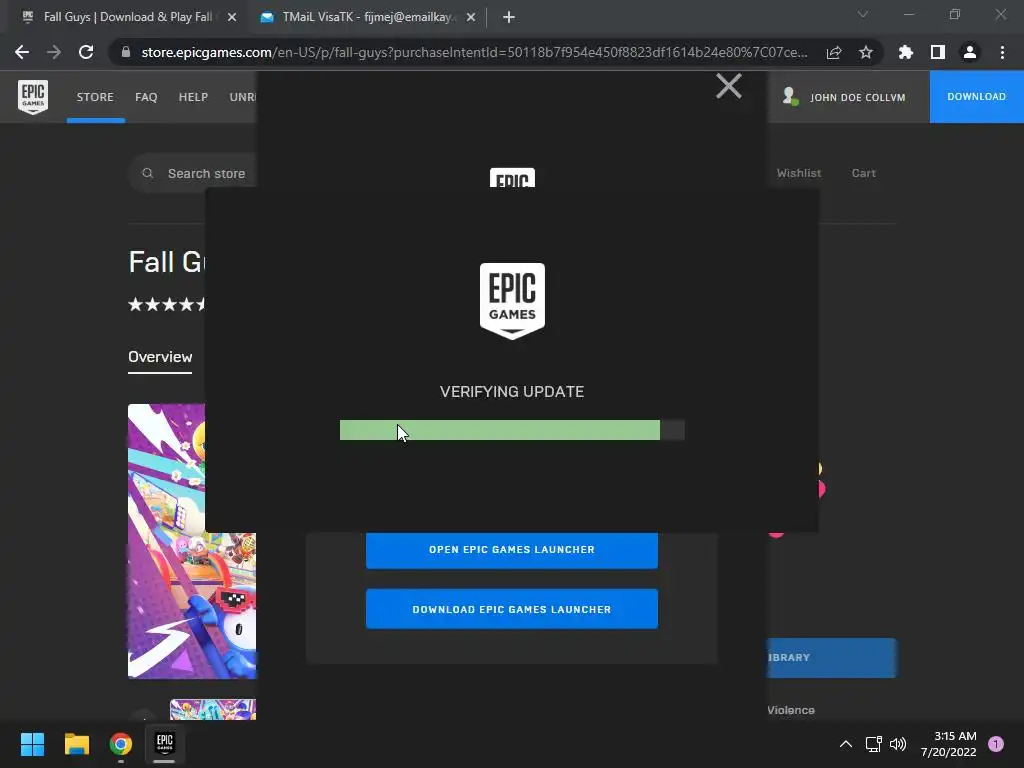
Task: Click Download Epic Games Launcher button
Action: coord(511,609)
